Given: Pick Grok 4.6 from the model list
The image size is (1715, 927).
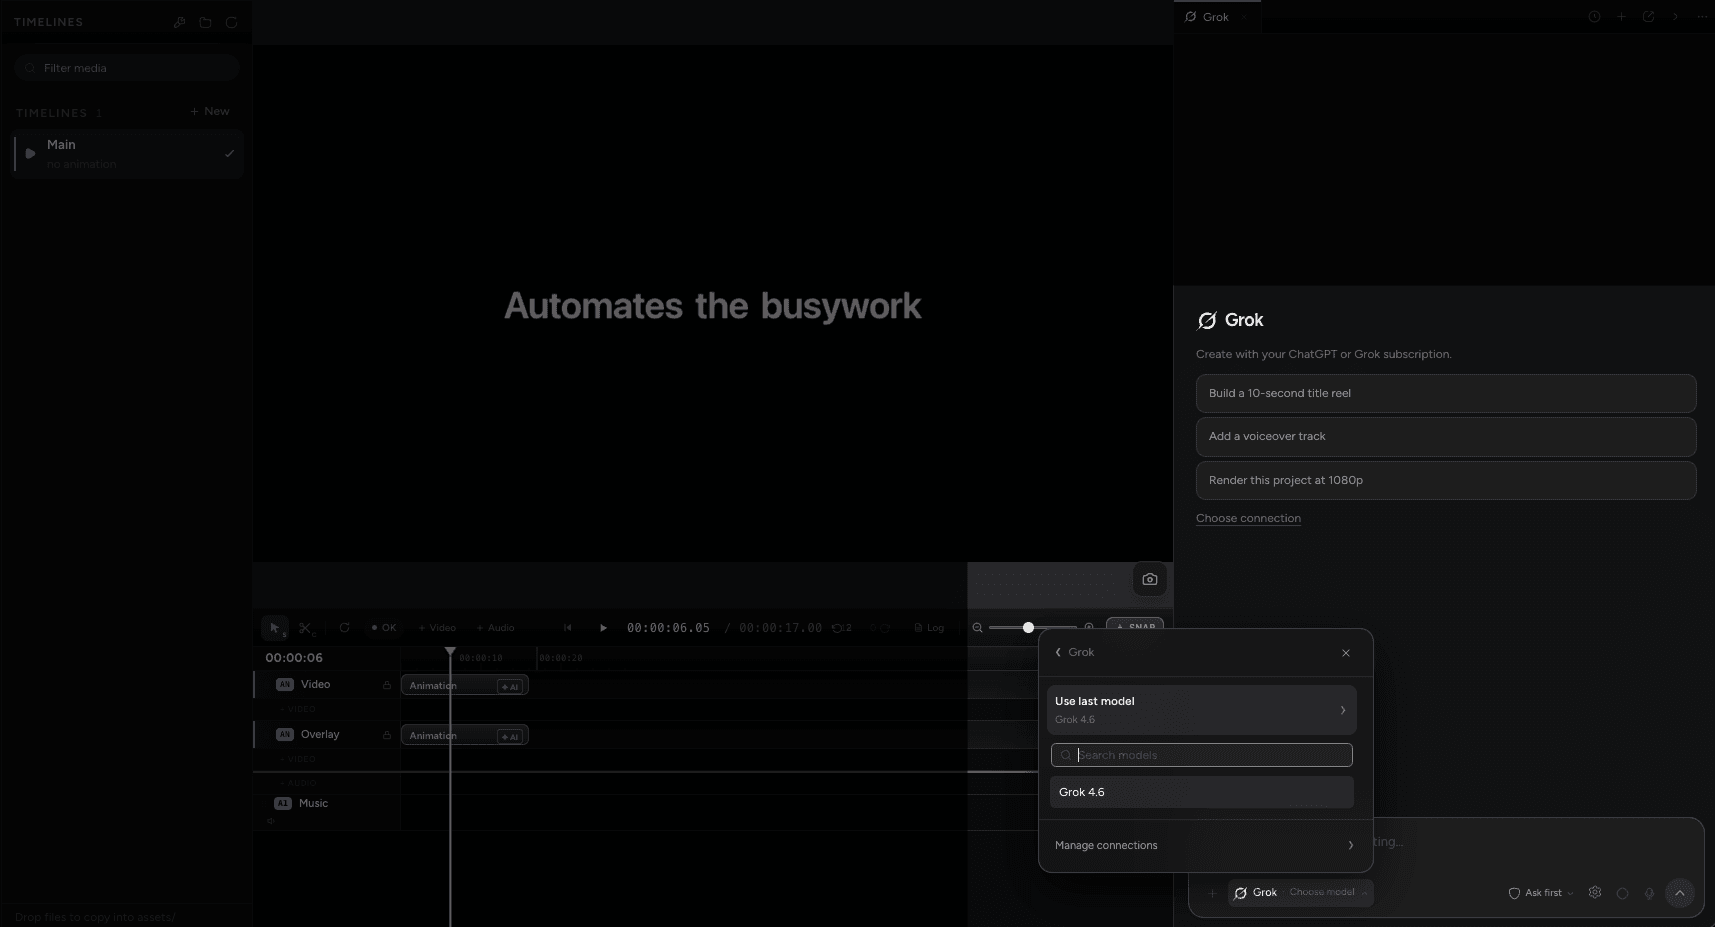Looking at the screenshot, I should (x=1202, y=792).
